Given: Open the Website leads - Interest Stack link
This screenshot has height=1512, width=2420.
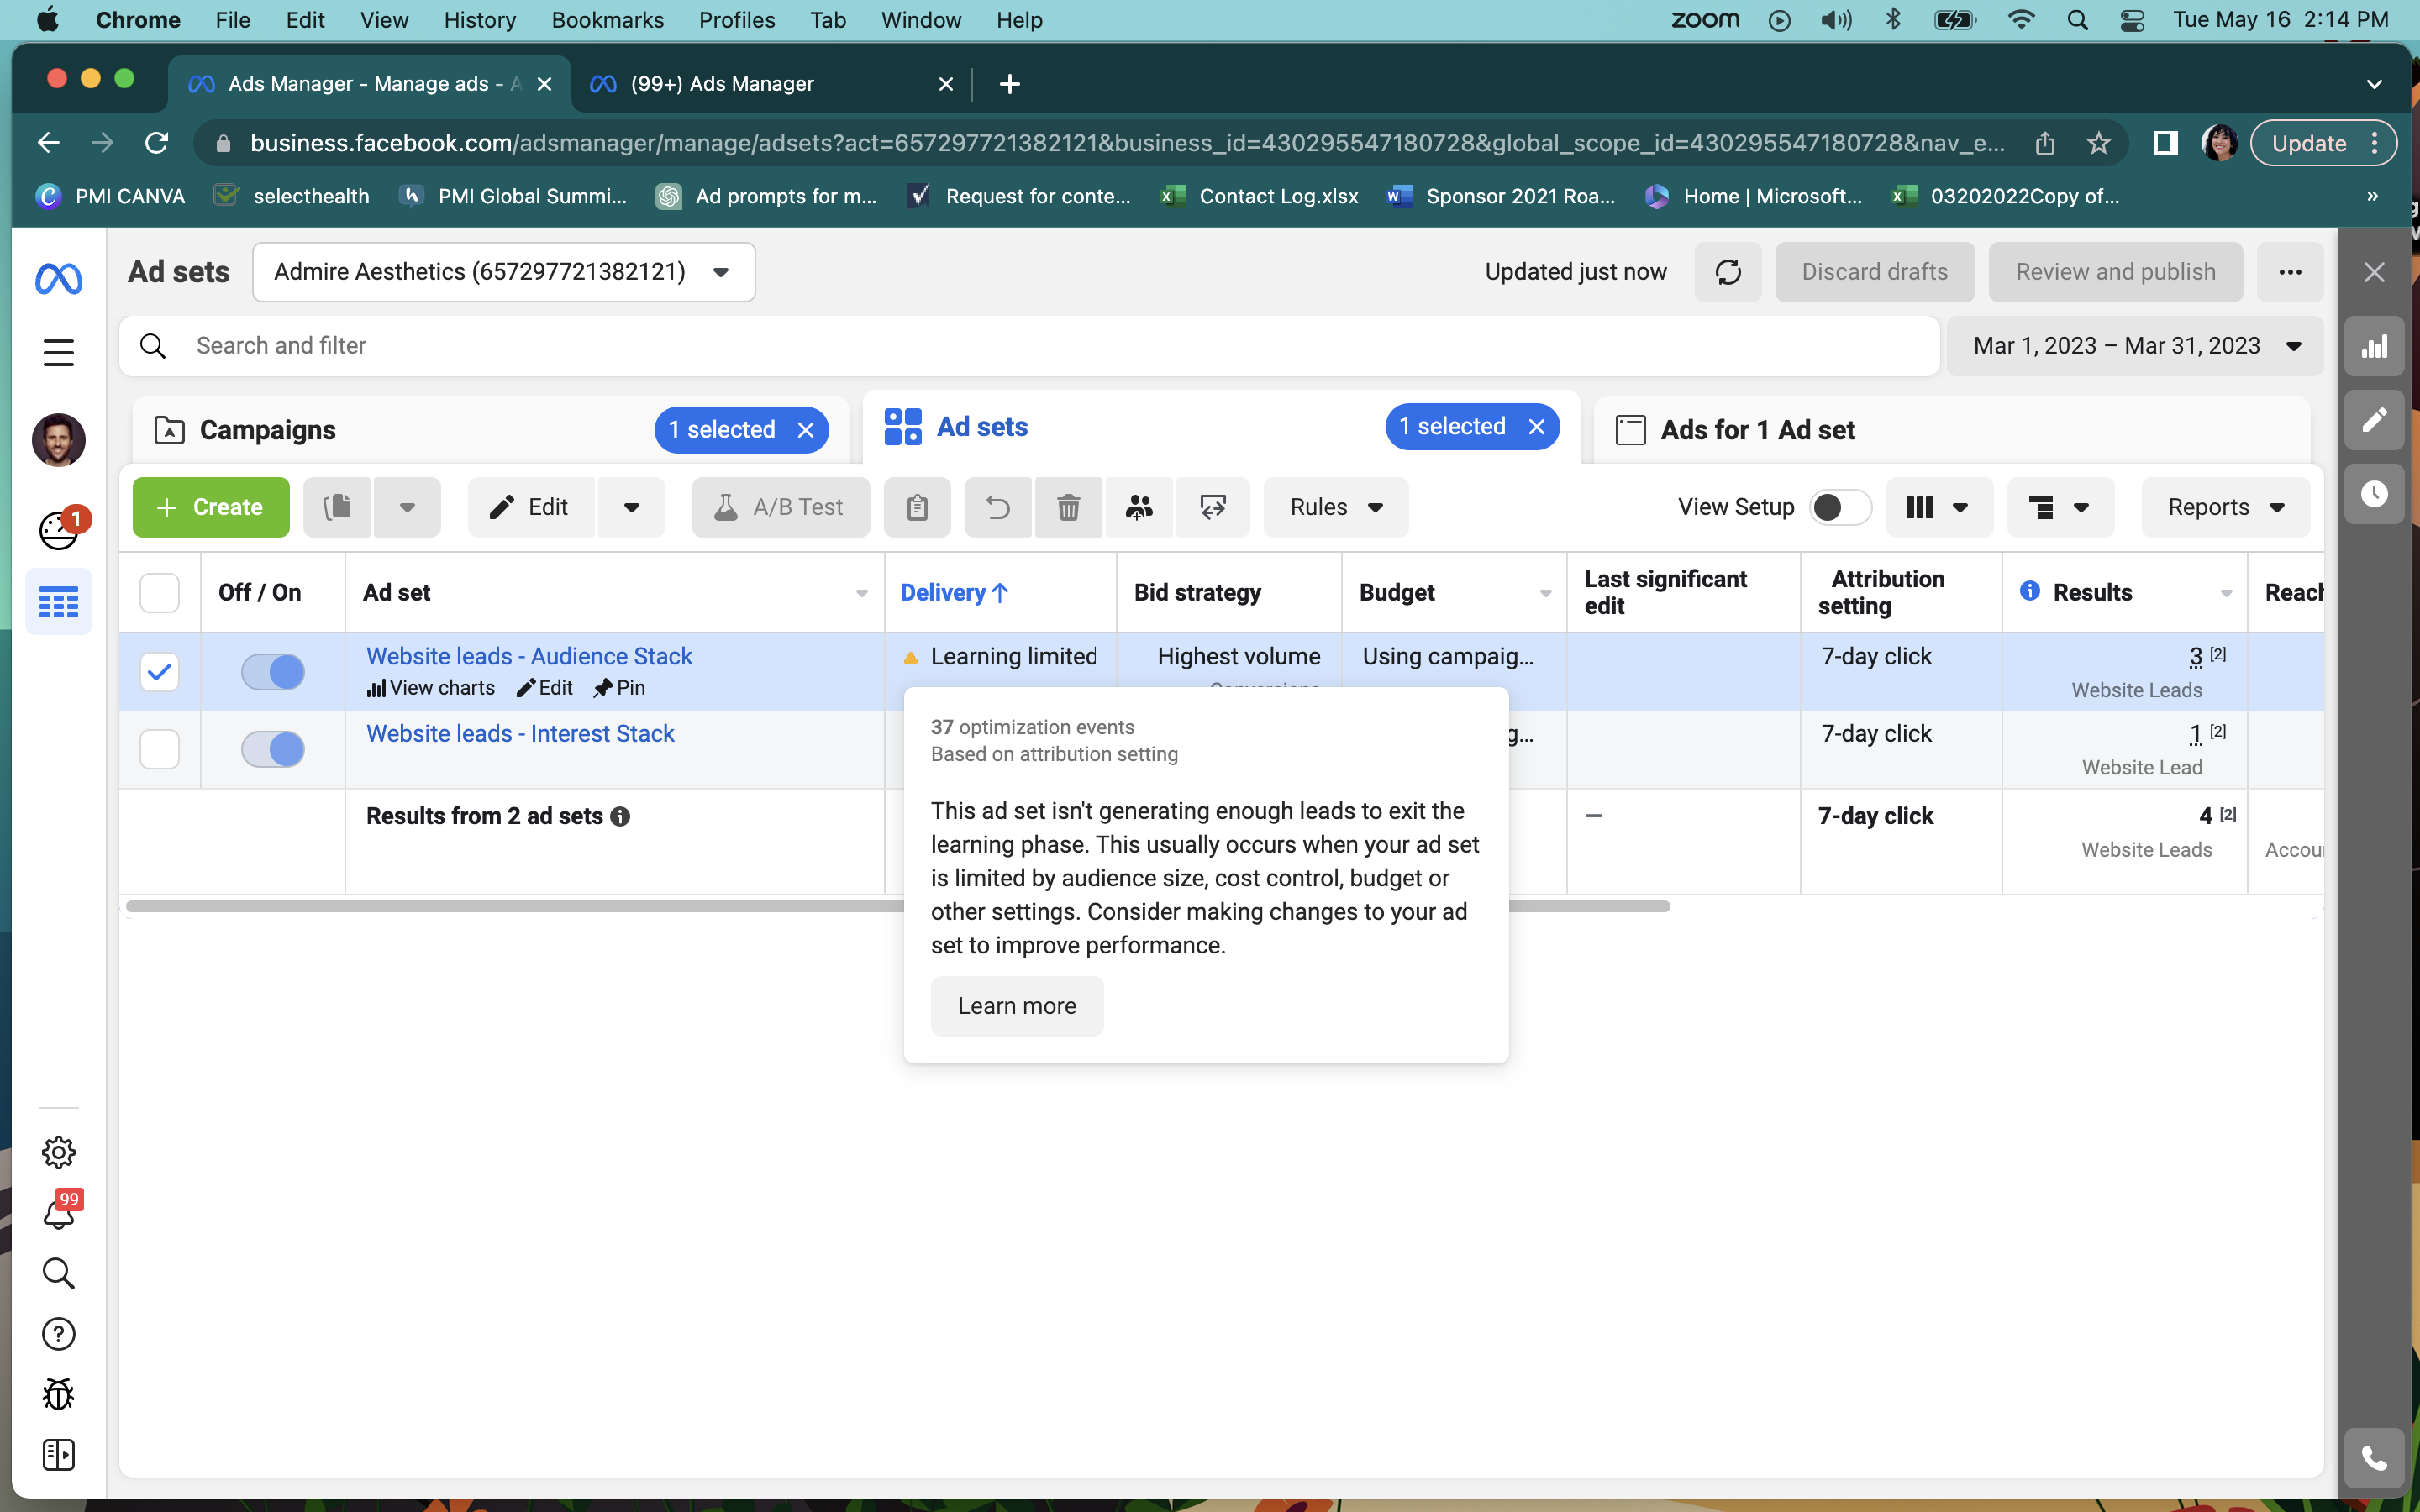Looking at the screenshot, I should [x=520, y=733].
